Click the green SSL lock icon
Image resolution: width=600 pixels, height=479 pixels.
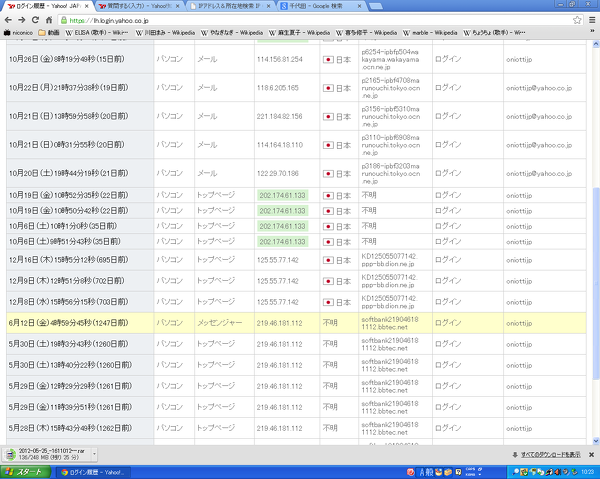pos(64,20)
